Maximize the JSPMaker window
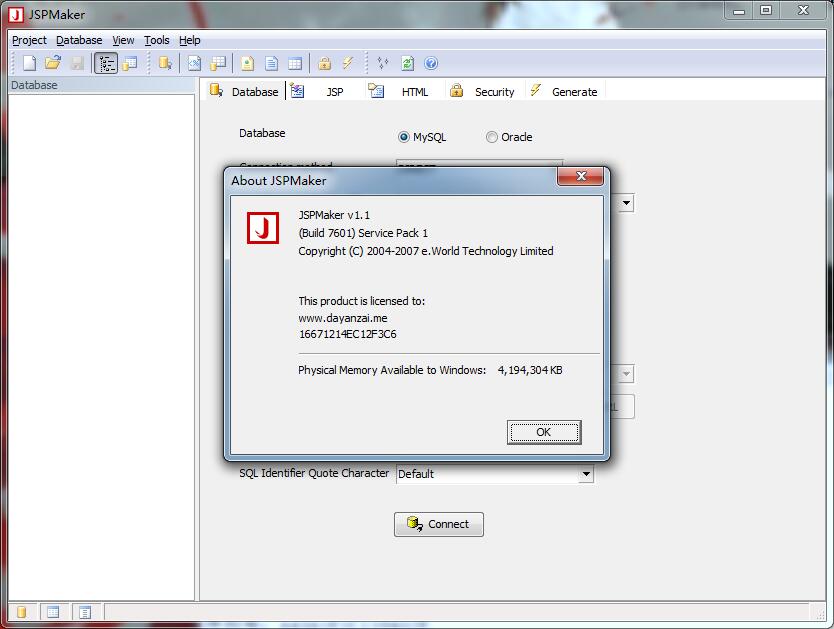Screen dimensions: 834x629 point(766,11)
